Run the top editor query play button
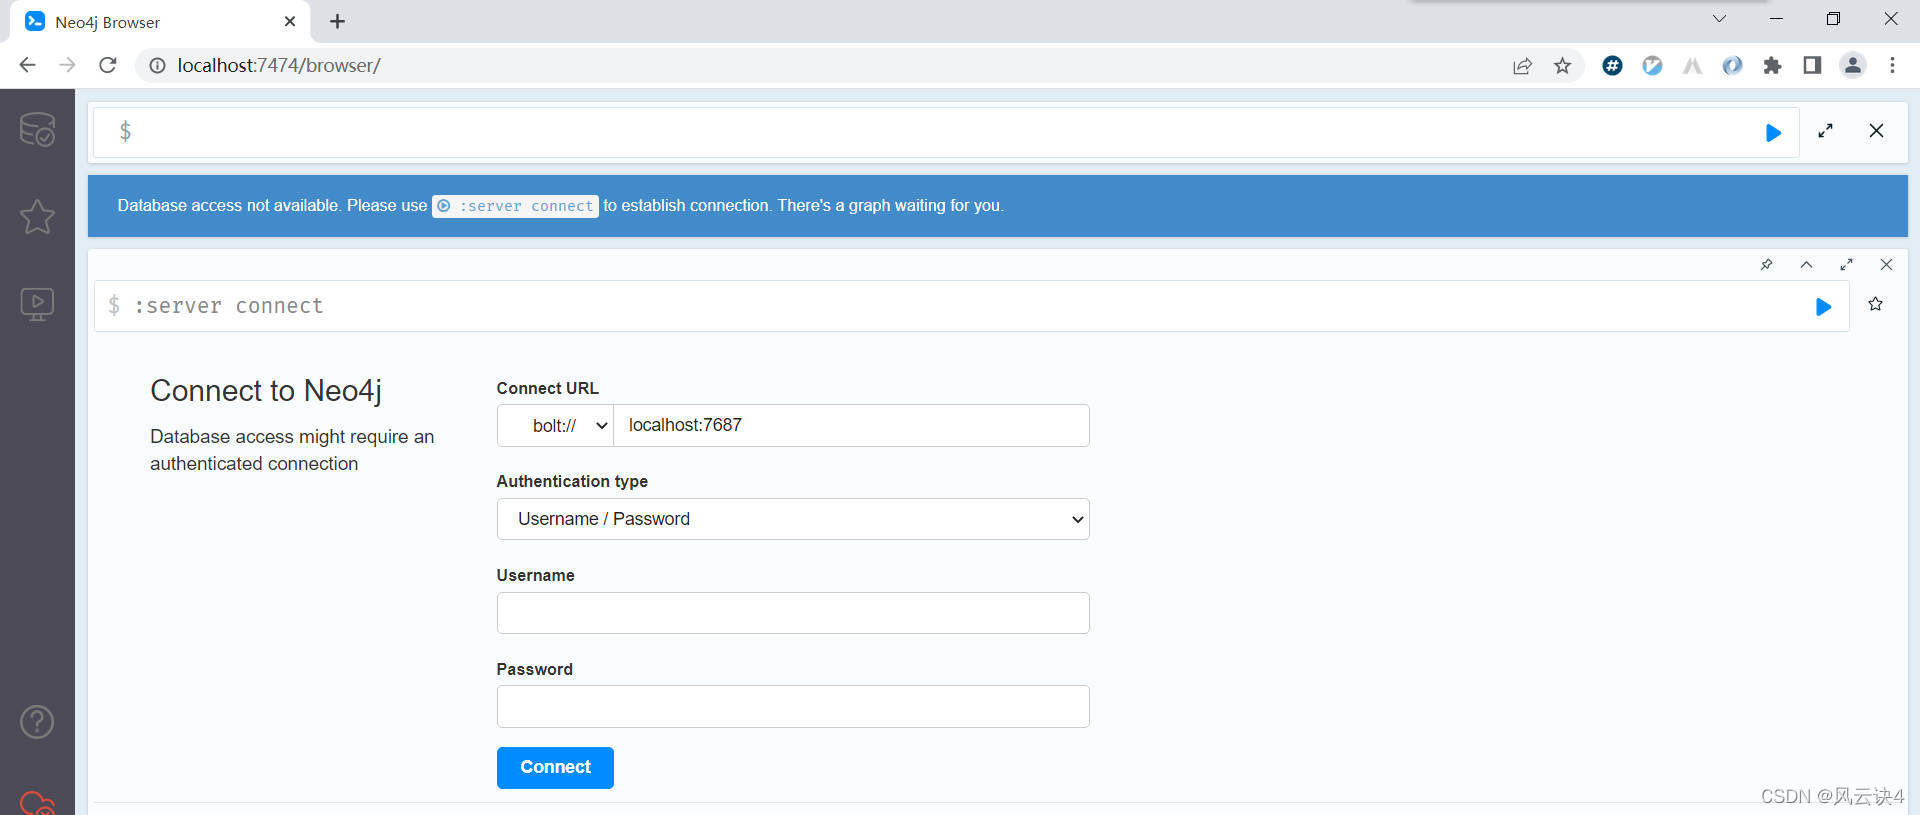Screen dimensions: 1920x815 click(x=1773, y=132)
